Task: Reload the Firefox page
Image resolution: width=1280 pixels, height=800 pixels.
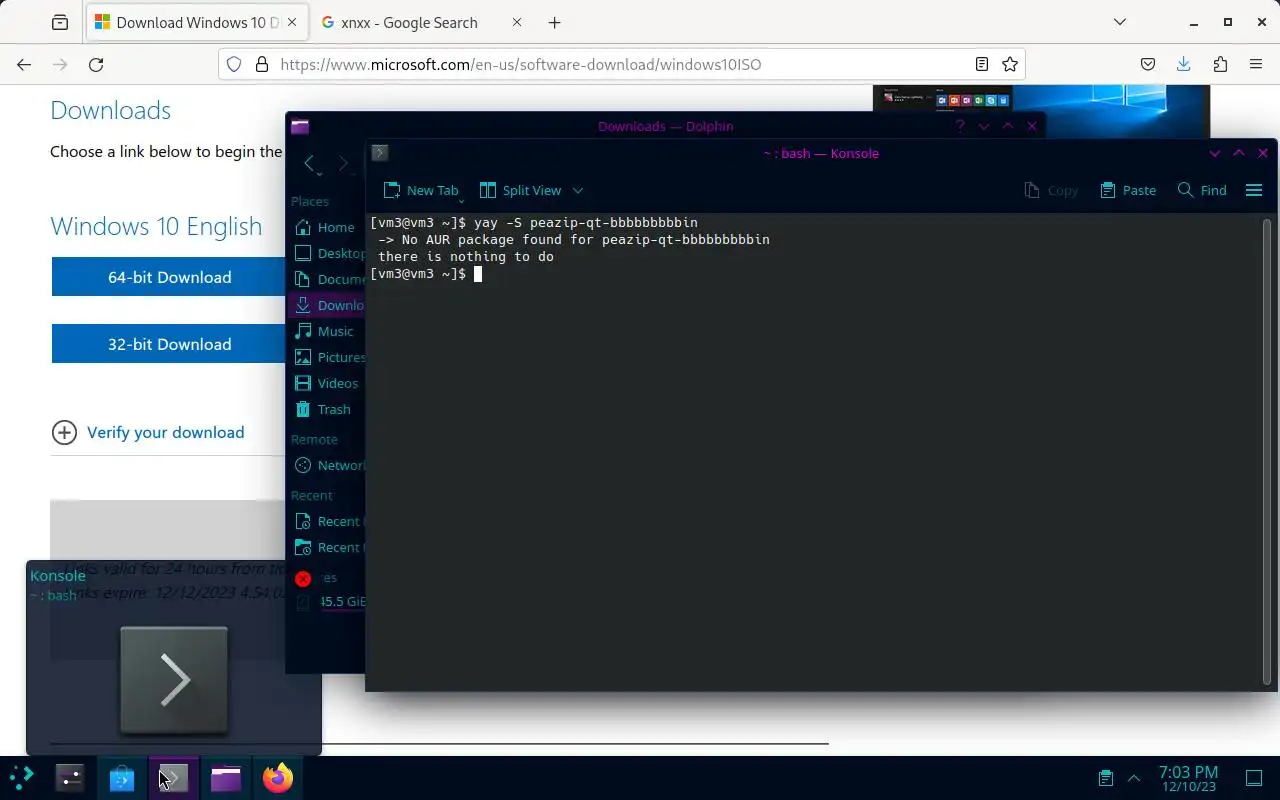Action: tap(96, 64)
